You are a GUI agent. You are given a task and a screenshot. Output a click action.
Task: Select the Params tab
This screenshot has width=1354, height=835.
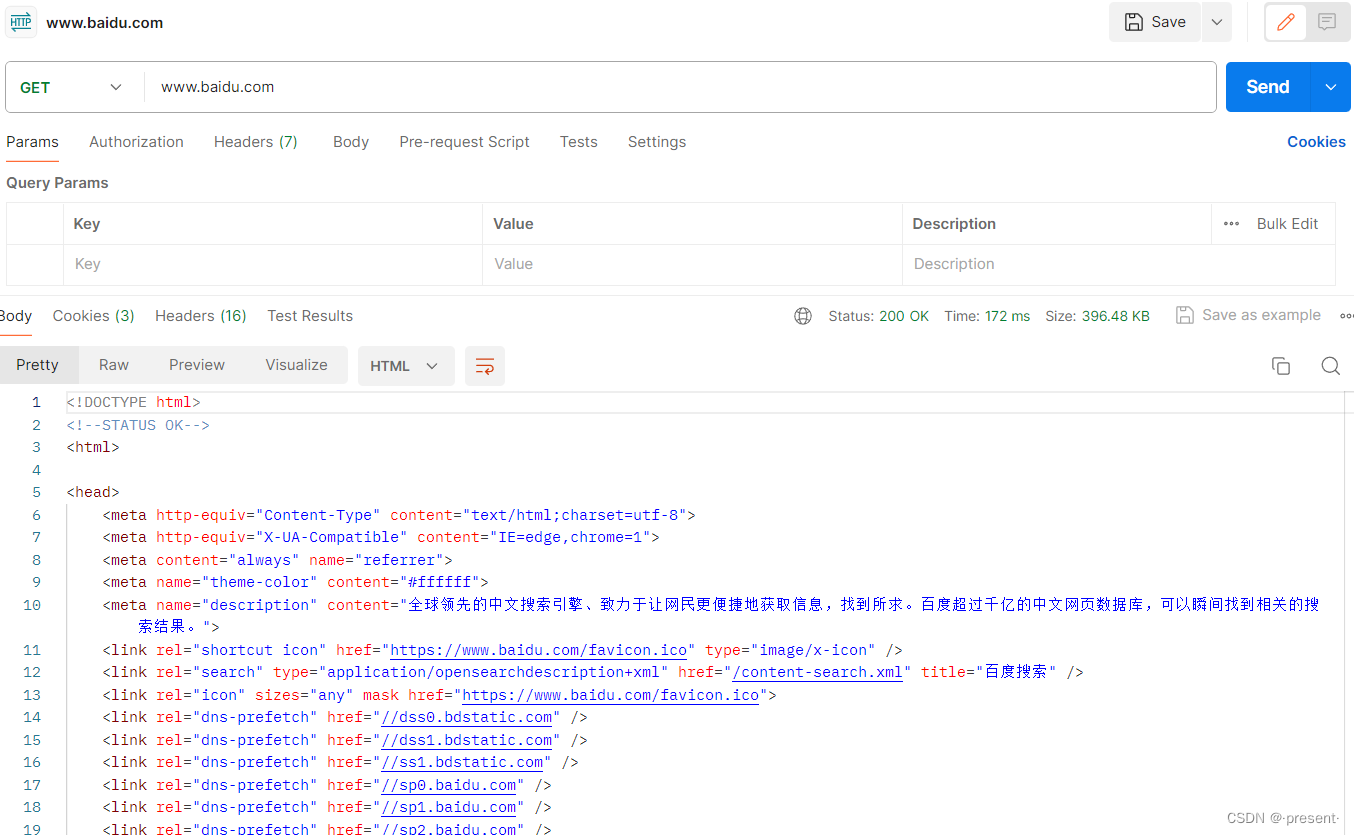click(x=32, y=142)
